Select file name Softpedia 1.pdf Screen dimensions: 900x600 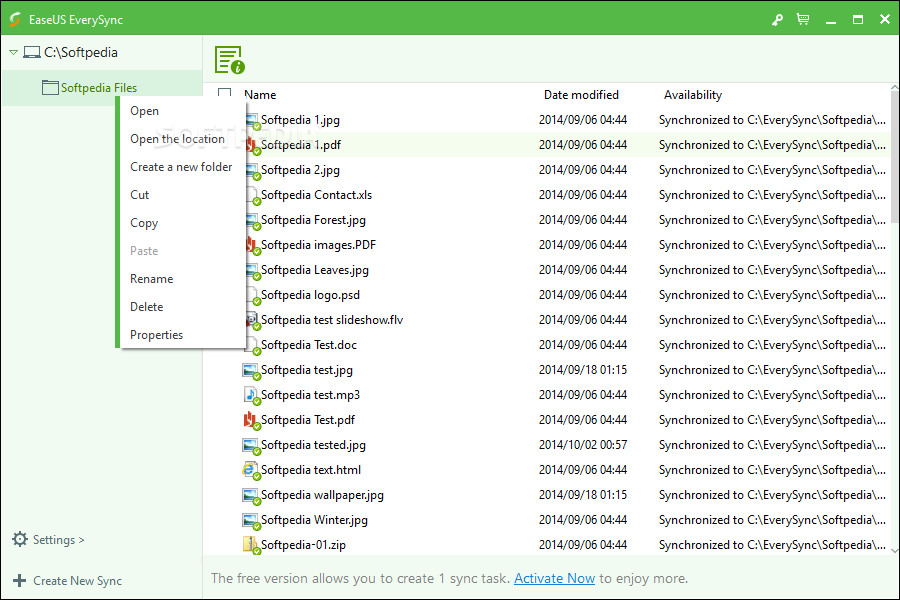pyautogui.click(x=301, y=145)
